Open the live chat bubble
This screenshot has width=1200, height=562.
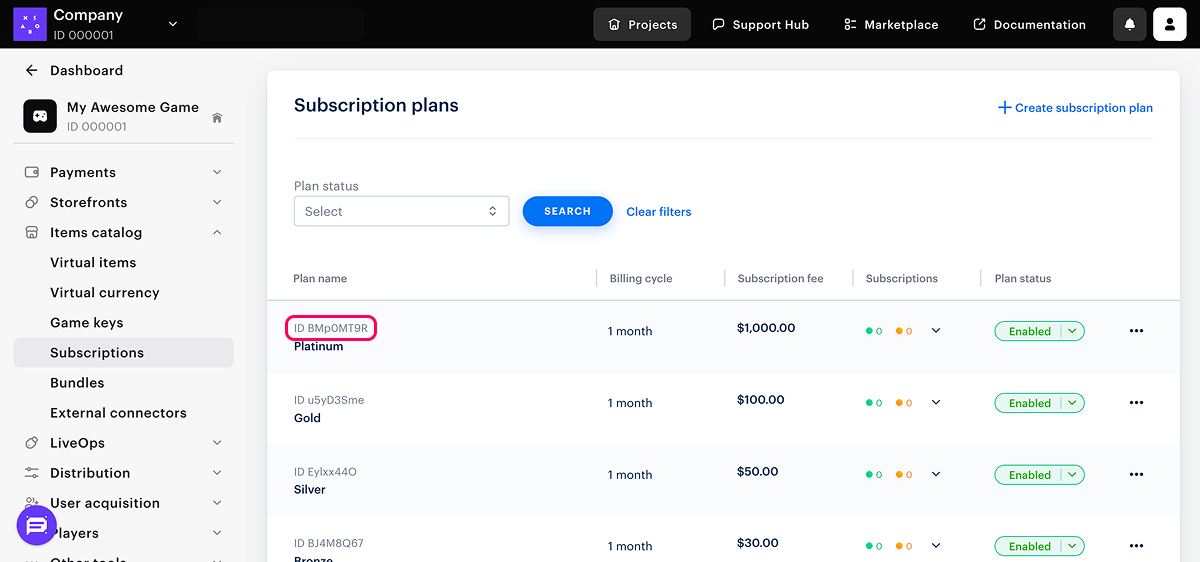[x=37, y=525]
